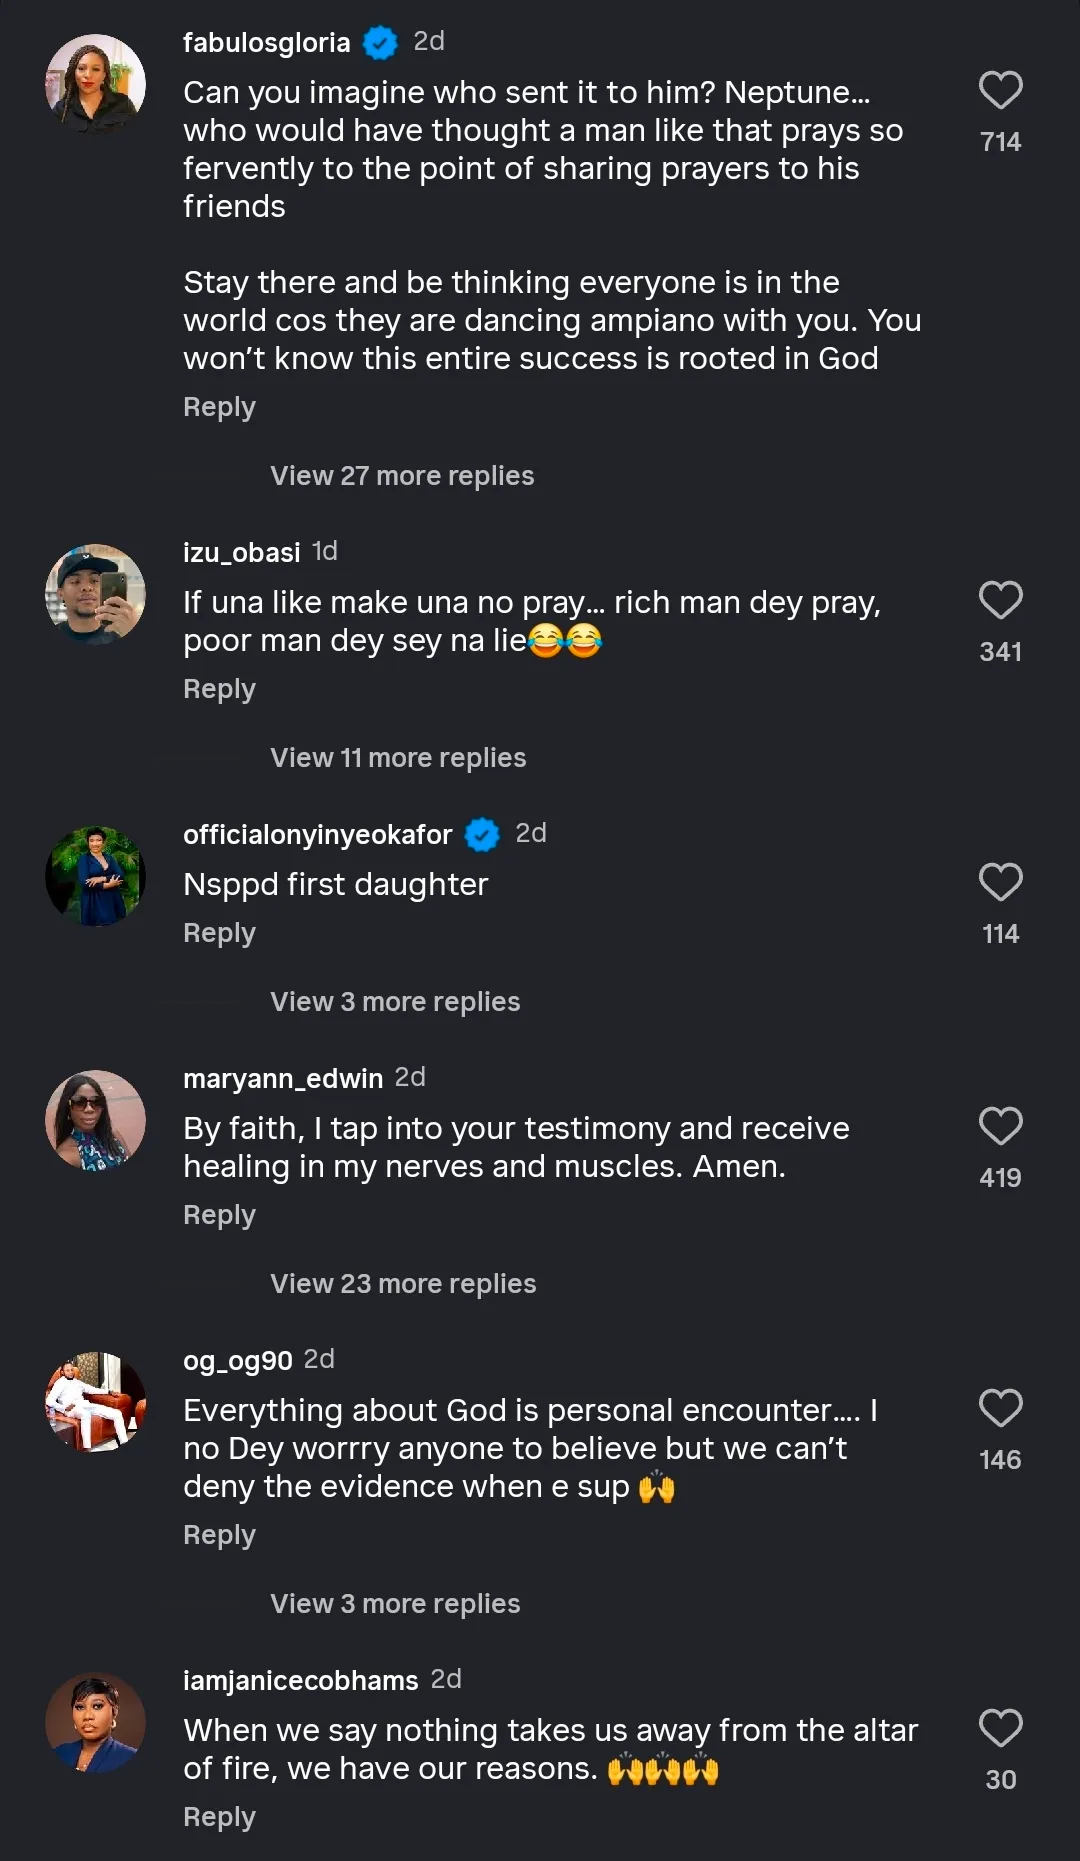Open izu_obasi's avatar

96,595
